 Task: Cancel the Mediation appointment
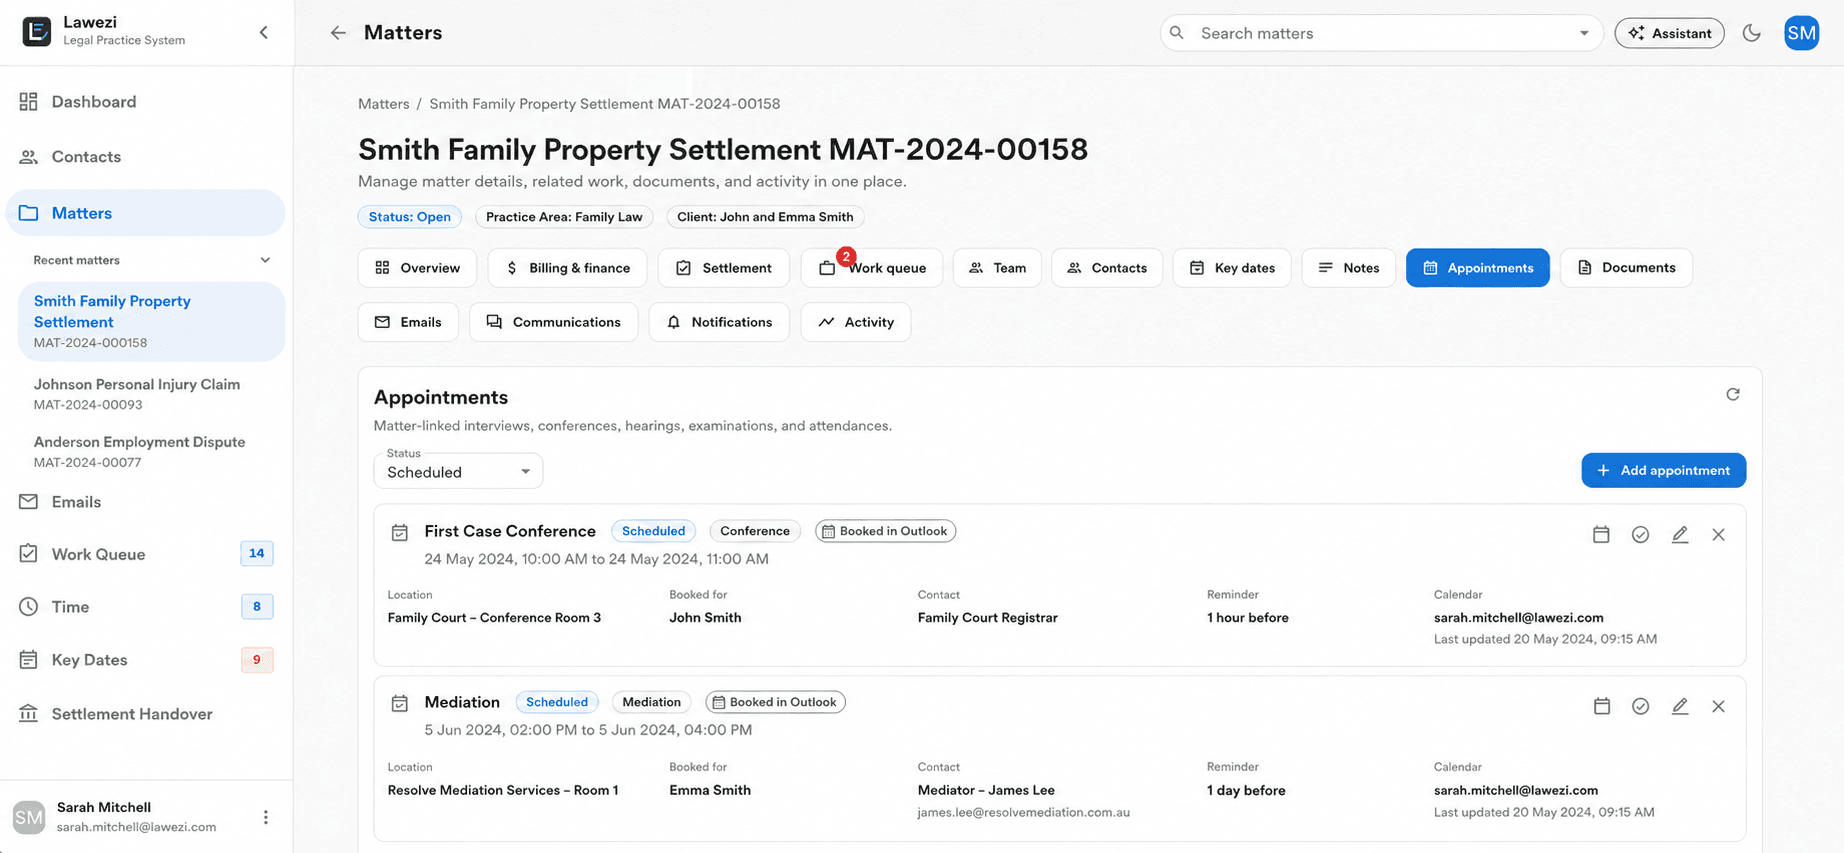1718,706
